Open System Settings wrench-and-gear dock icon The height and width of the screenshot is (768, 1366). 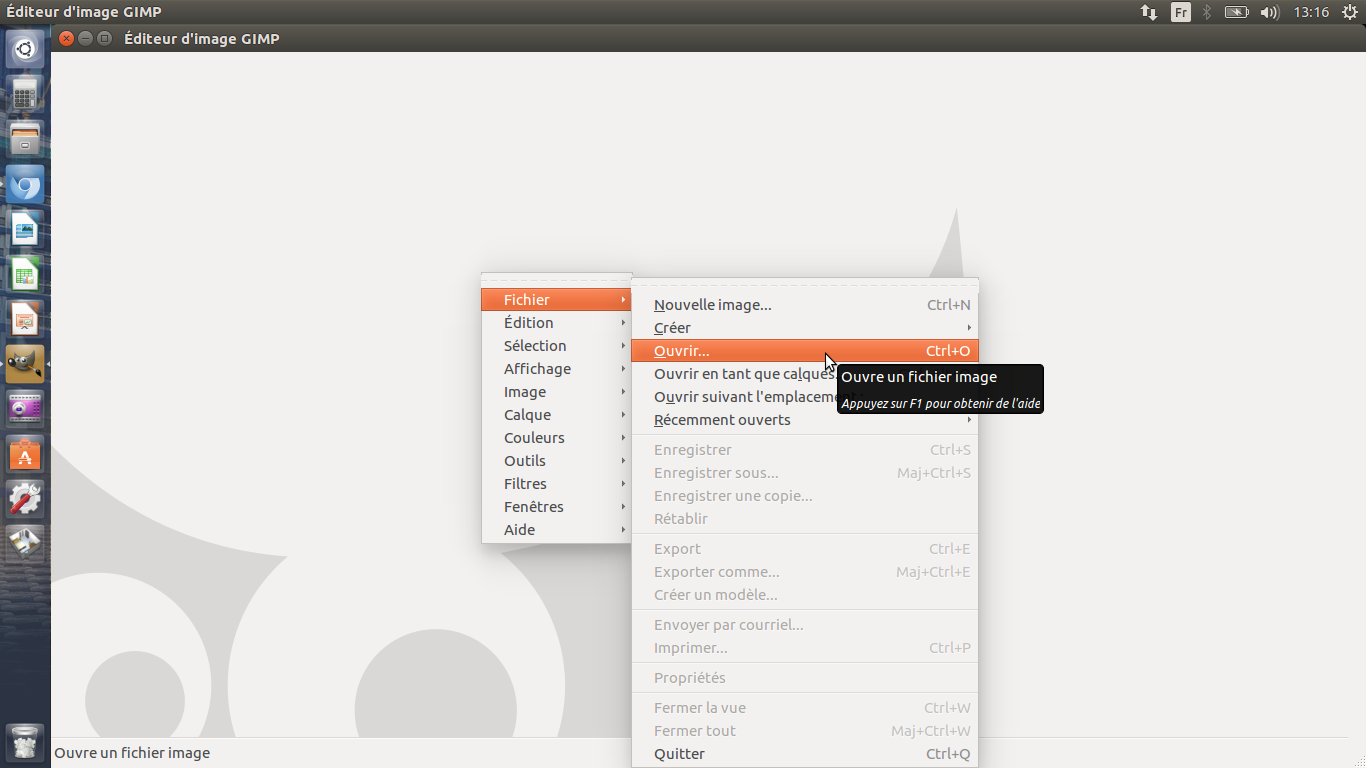pyautogui.click(x=25, y=499)
